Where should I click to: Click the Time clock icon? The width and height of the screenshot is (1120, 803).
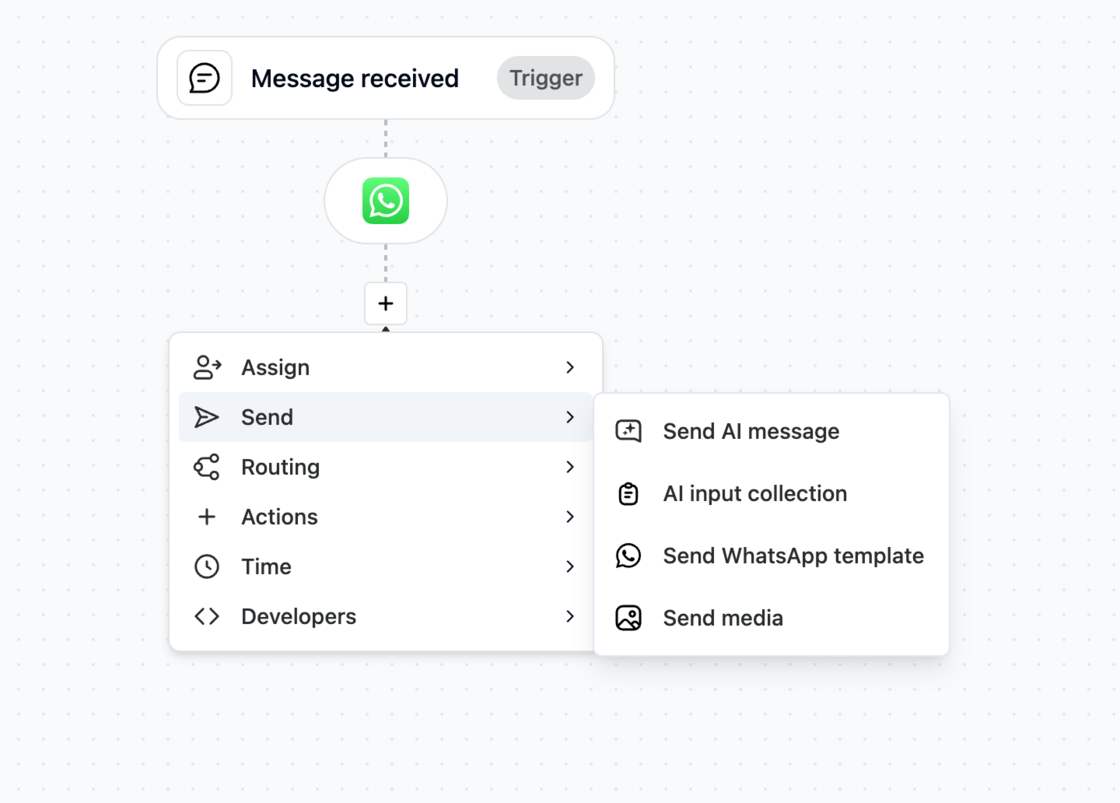[206, 567]
